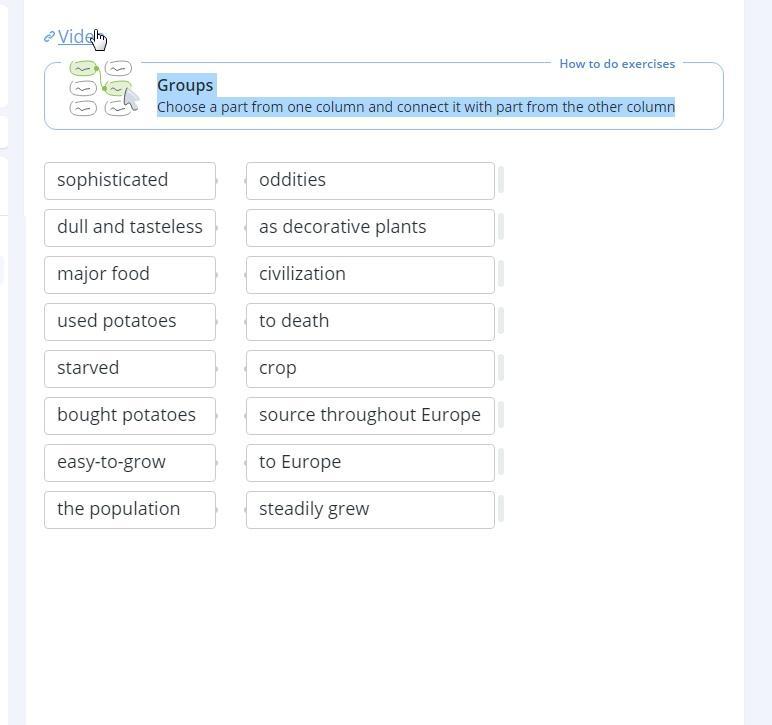
Task: Select the 'oddities' answer card
Action: click(x=370, y=181)
